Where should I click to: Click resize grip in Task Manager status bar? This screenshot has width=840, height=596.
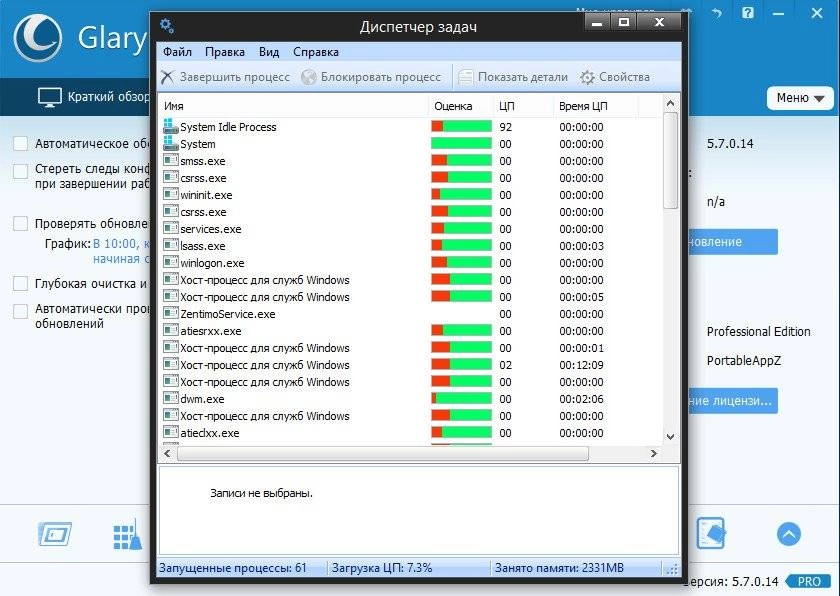(672, 569)
